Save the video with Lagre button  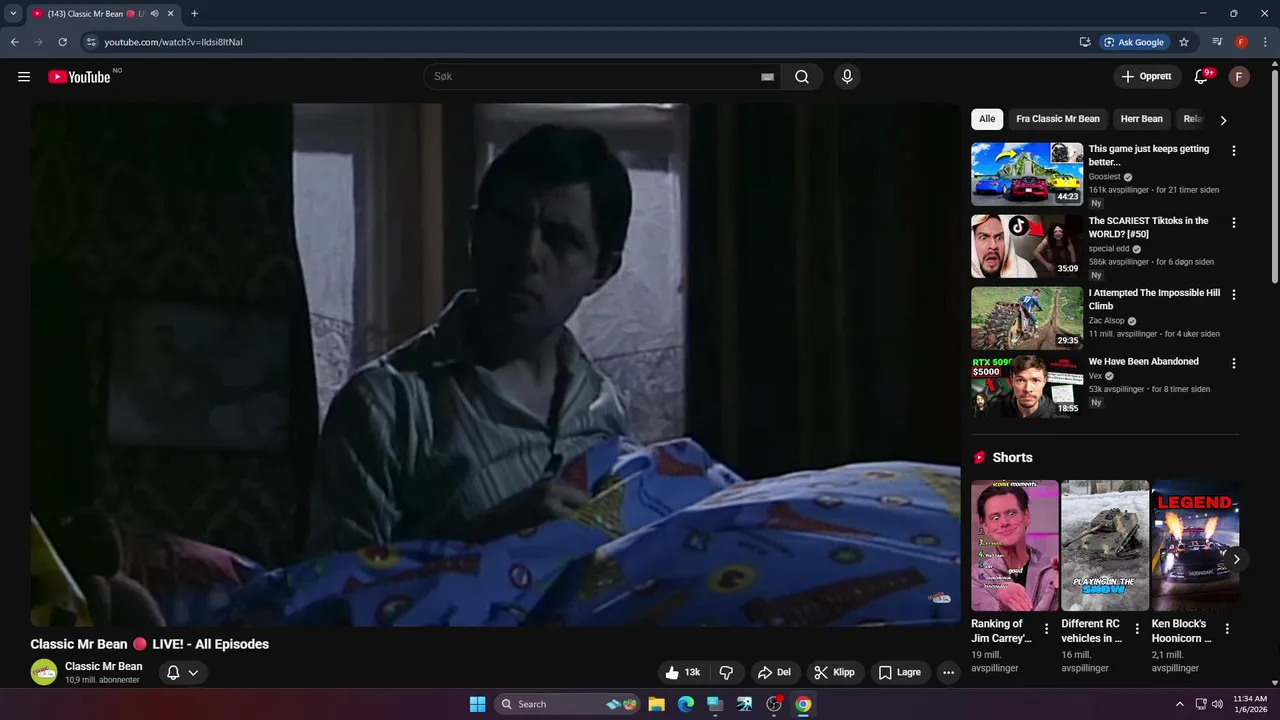pos(900,672)
